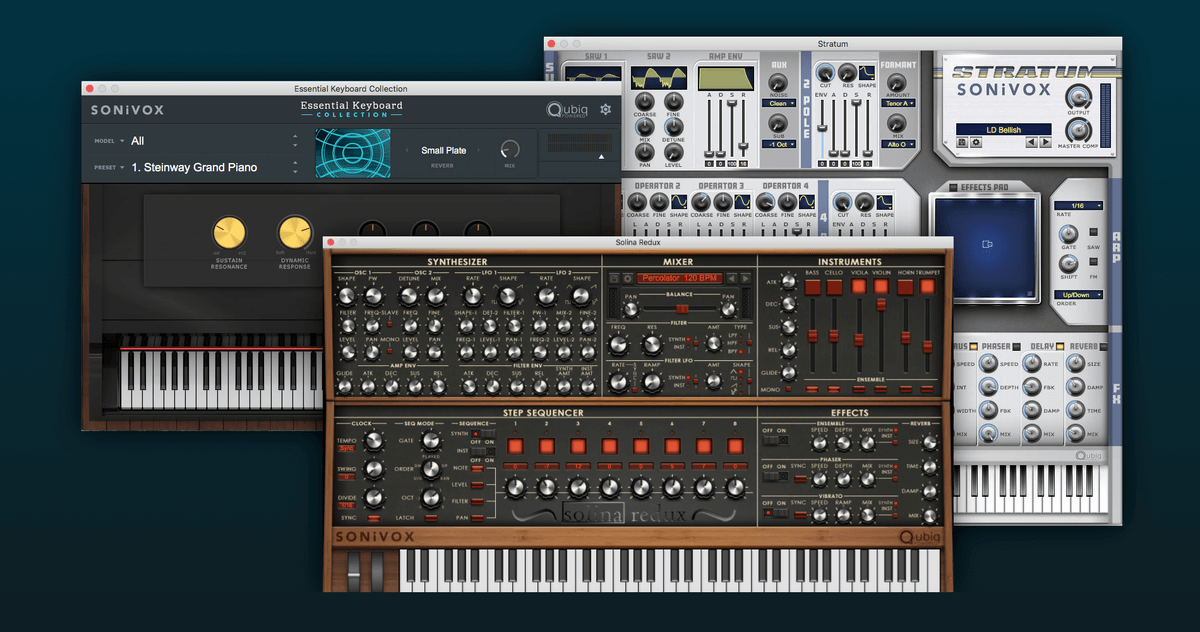Viewport: 1200px width, 632px height.
Task: Open settings gear in Essential Keyboard Collection
Action: (606, 110)
